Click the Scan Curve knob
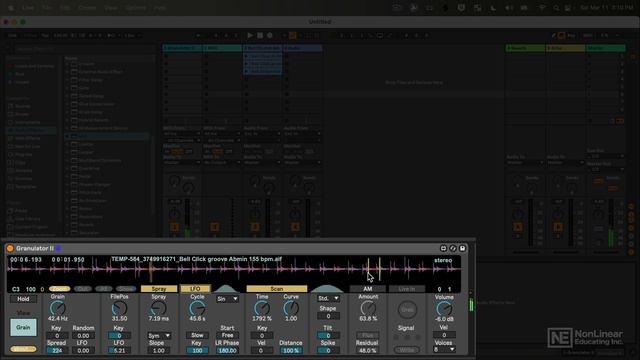This screenshot has width=640, height=360. click(x=291, y=309)
